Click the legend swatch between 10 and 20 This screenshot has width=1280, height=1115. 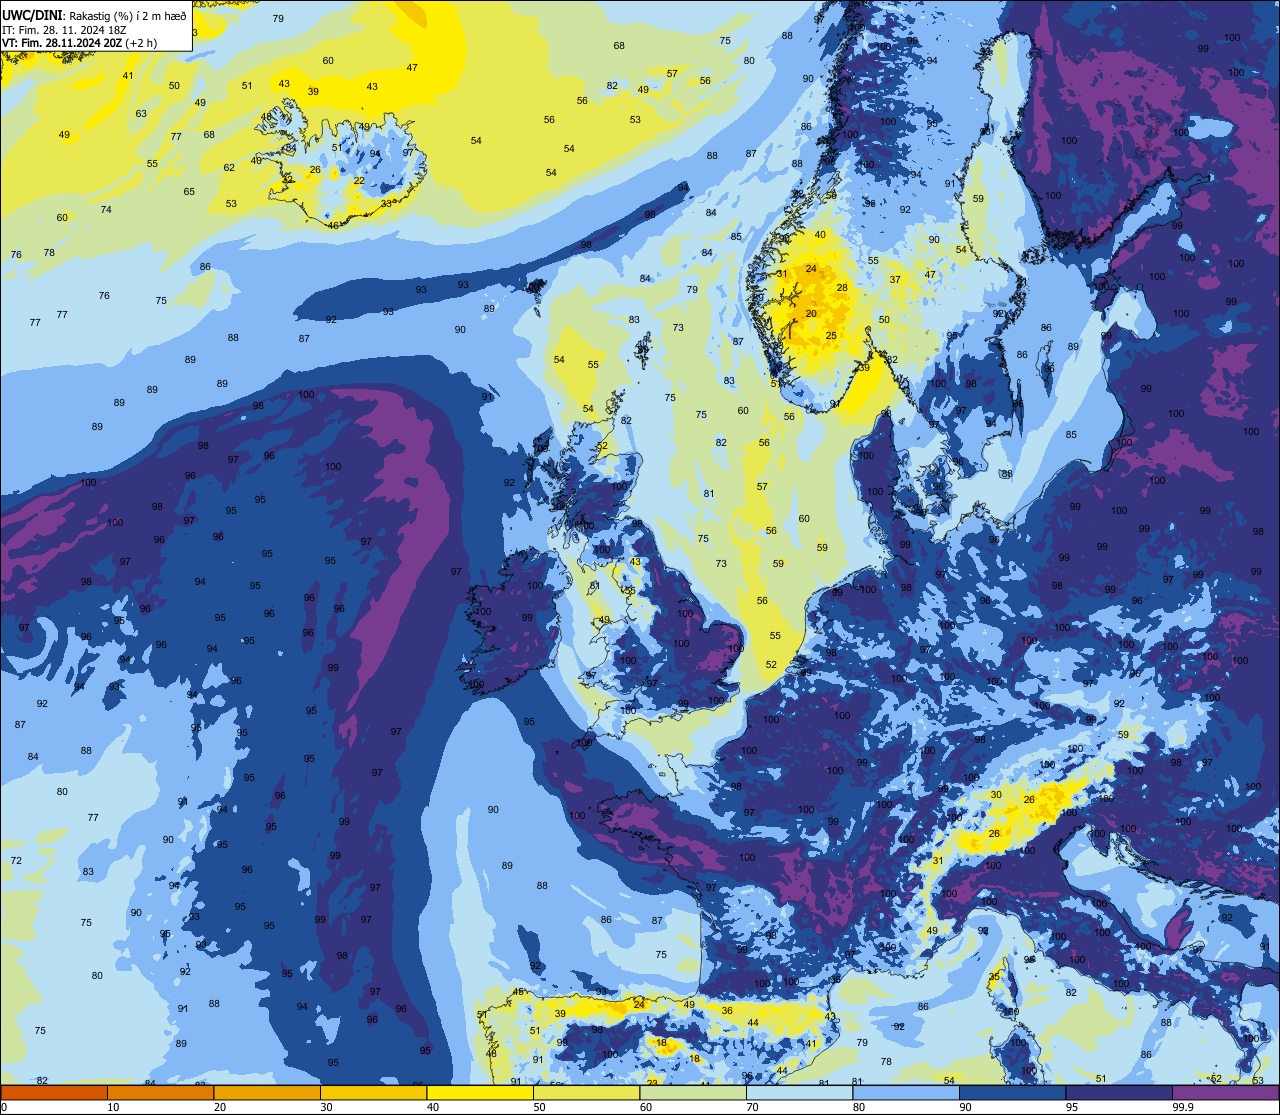[x=160, y=1092]
